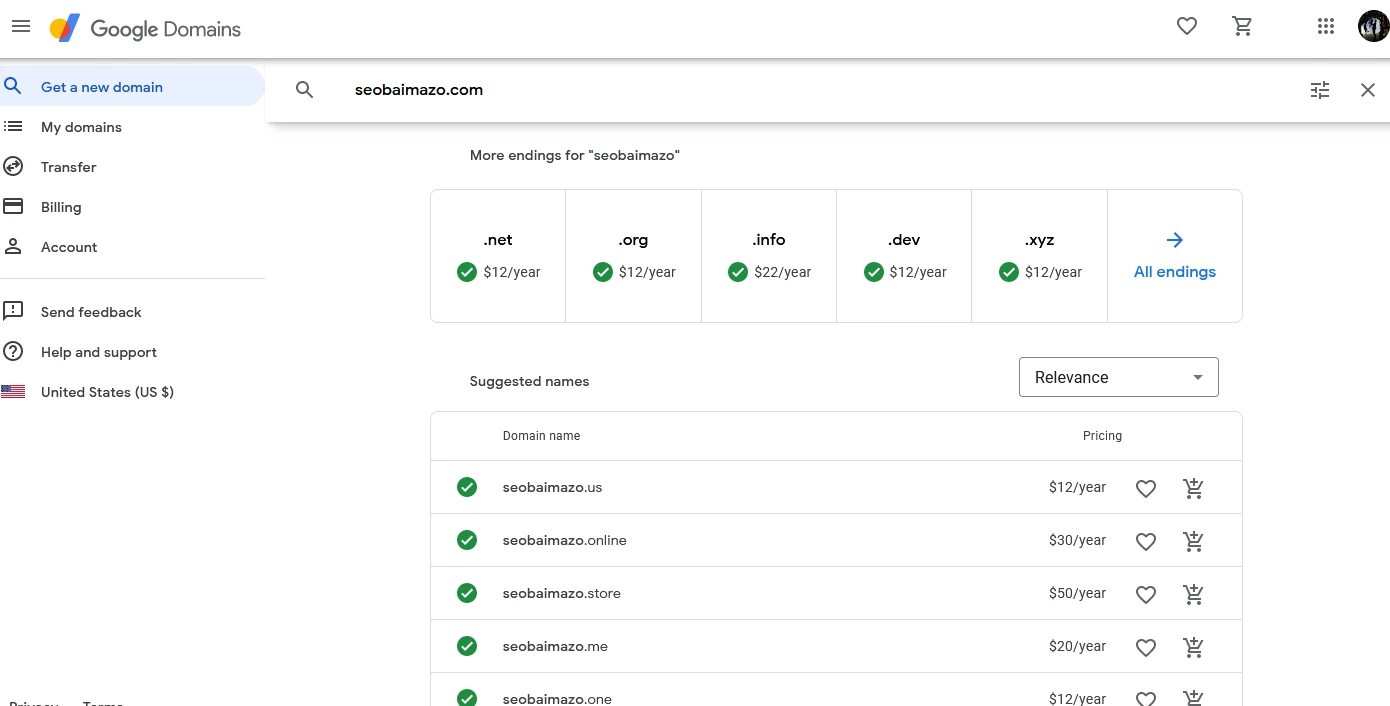The width and height of the screenshot is (1390, 706).
Task: Click seobaimazo.store domain name
Action: 562,594
